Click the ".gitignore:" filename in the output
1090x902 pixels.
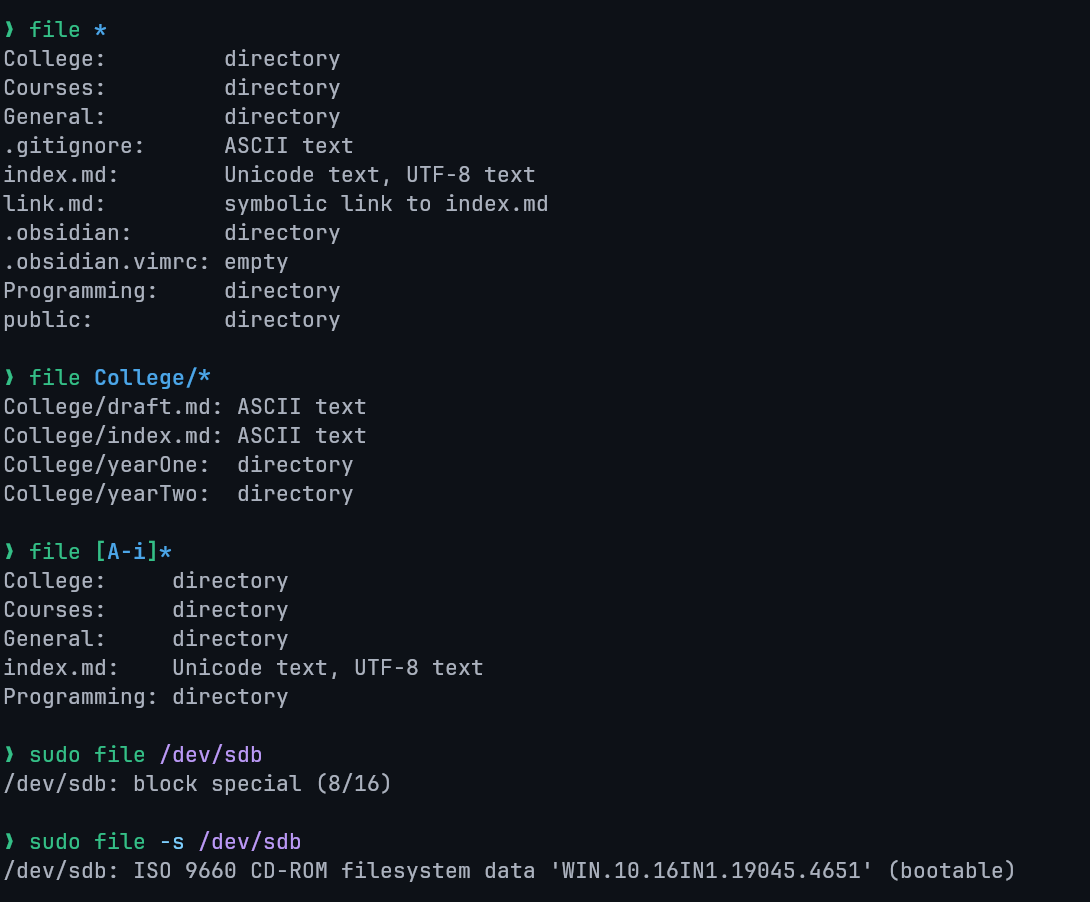coord(74,146)
